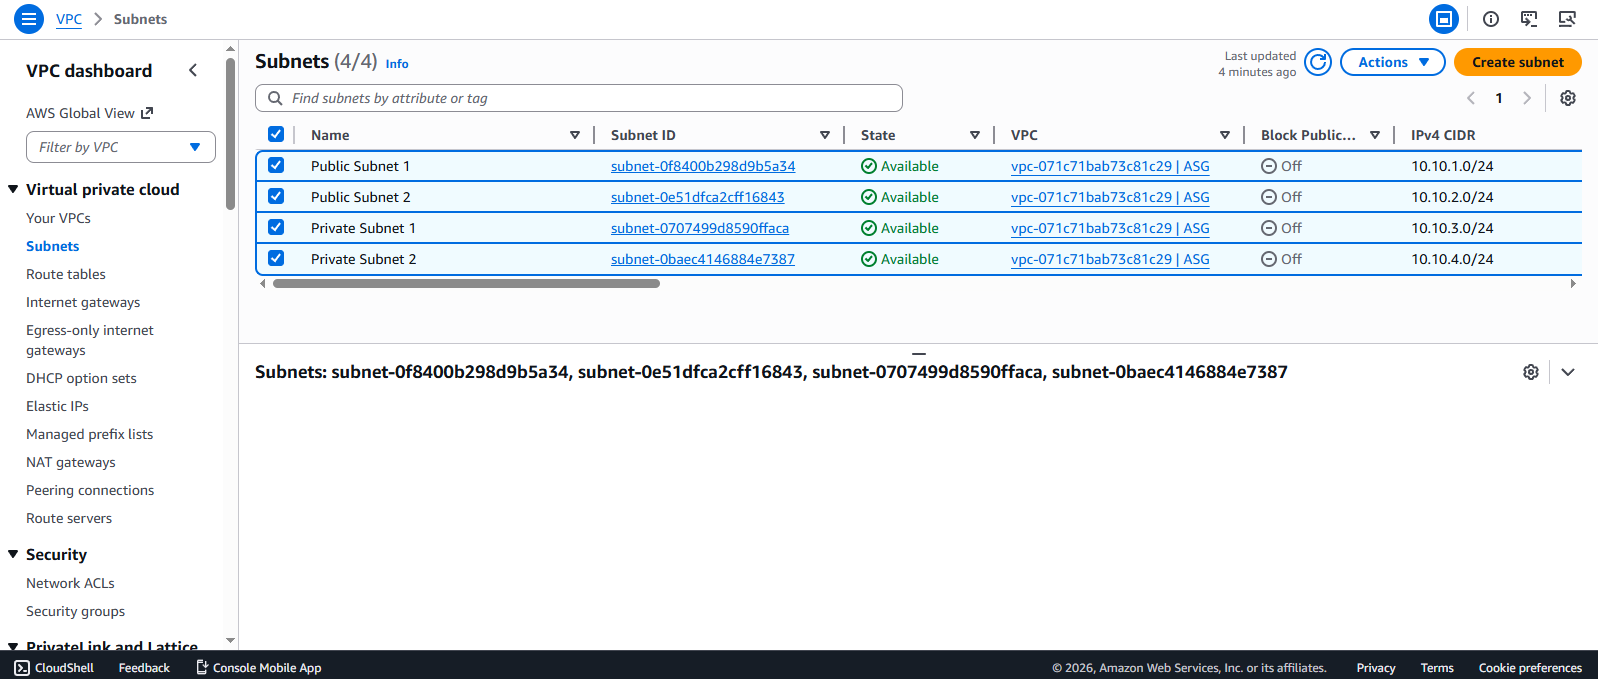Click the Info link beside Subnets heading
The height and width of the screenshot is (679, 1598).
click(x=397, y=63)
